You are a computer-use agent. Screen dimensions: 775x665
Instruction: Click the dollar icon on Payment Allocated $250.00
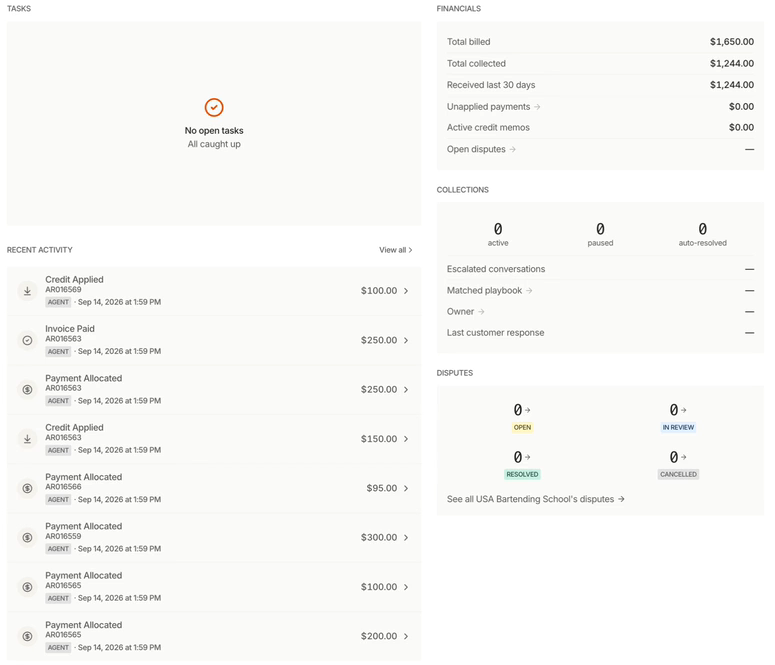pos(28,390)
